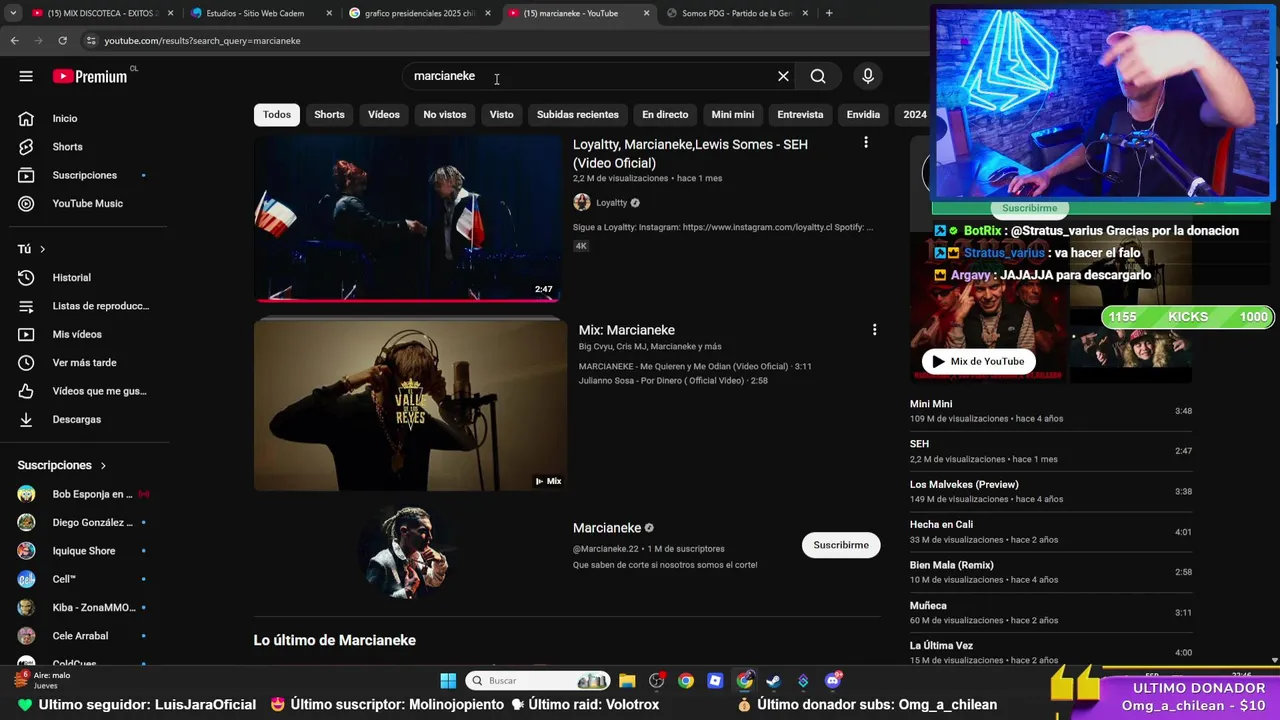The image size is (1280, 720).
Task: Open the Windows Start menu
Action: click(x=448, y=681)
